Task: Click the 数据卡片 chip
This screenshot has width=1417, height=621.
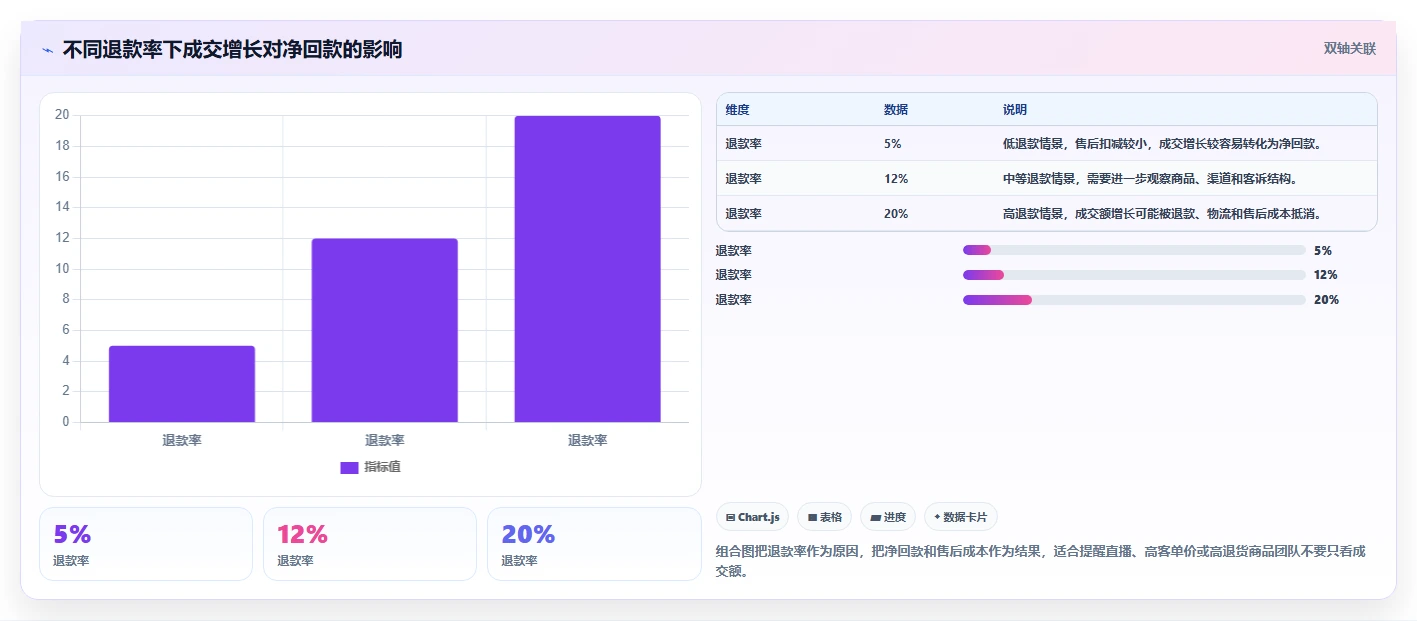Action: click(961, 517)
